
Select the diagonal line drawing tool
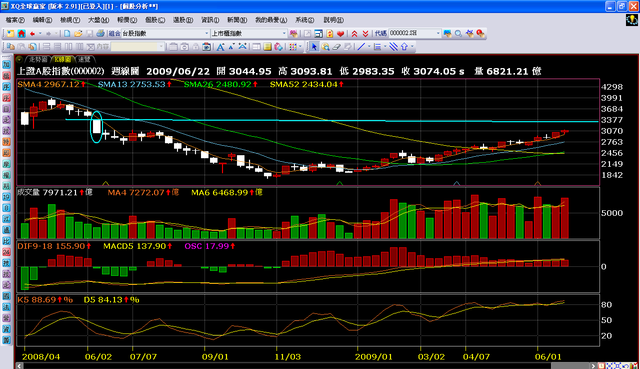(361, 47)
